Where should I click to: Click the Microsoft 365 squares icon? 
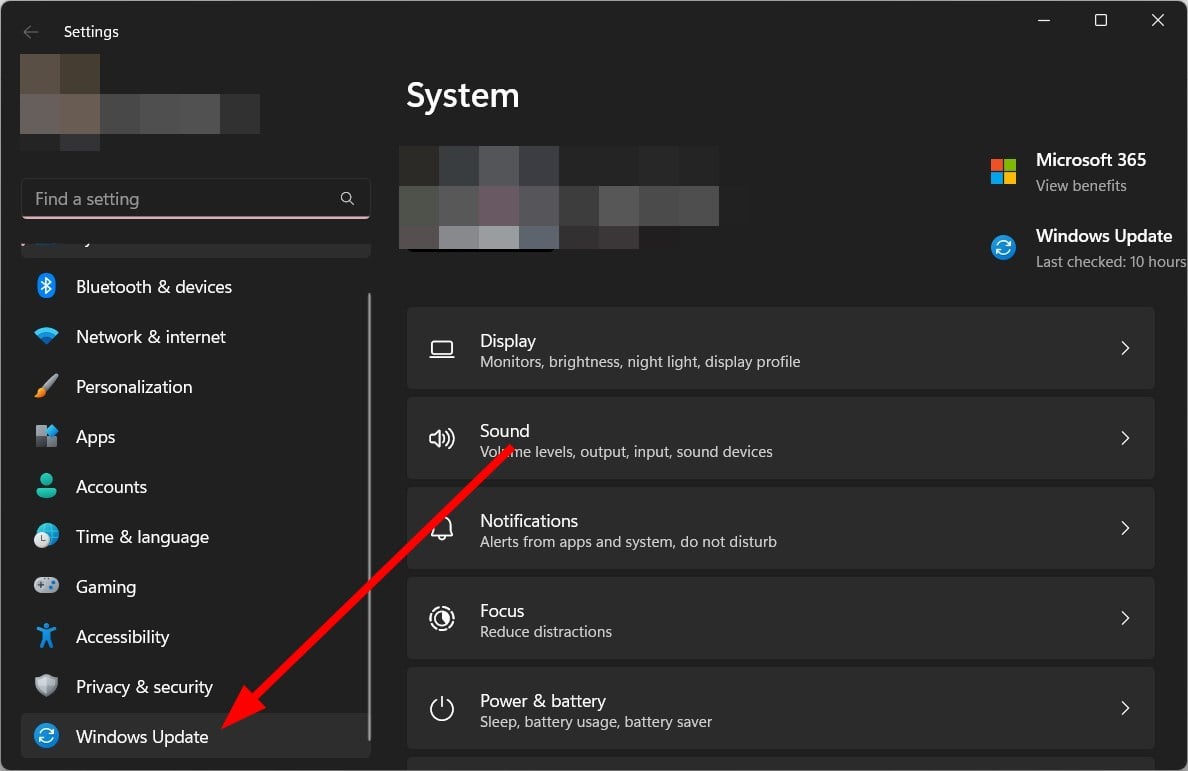(1002, 171)
